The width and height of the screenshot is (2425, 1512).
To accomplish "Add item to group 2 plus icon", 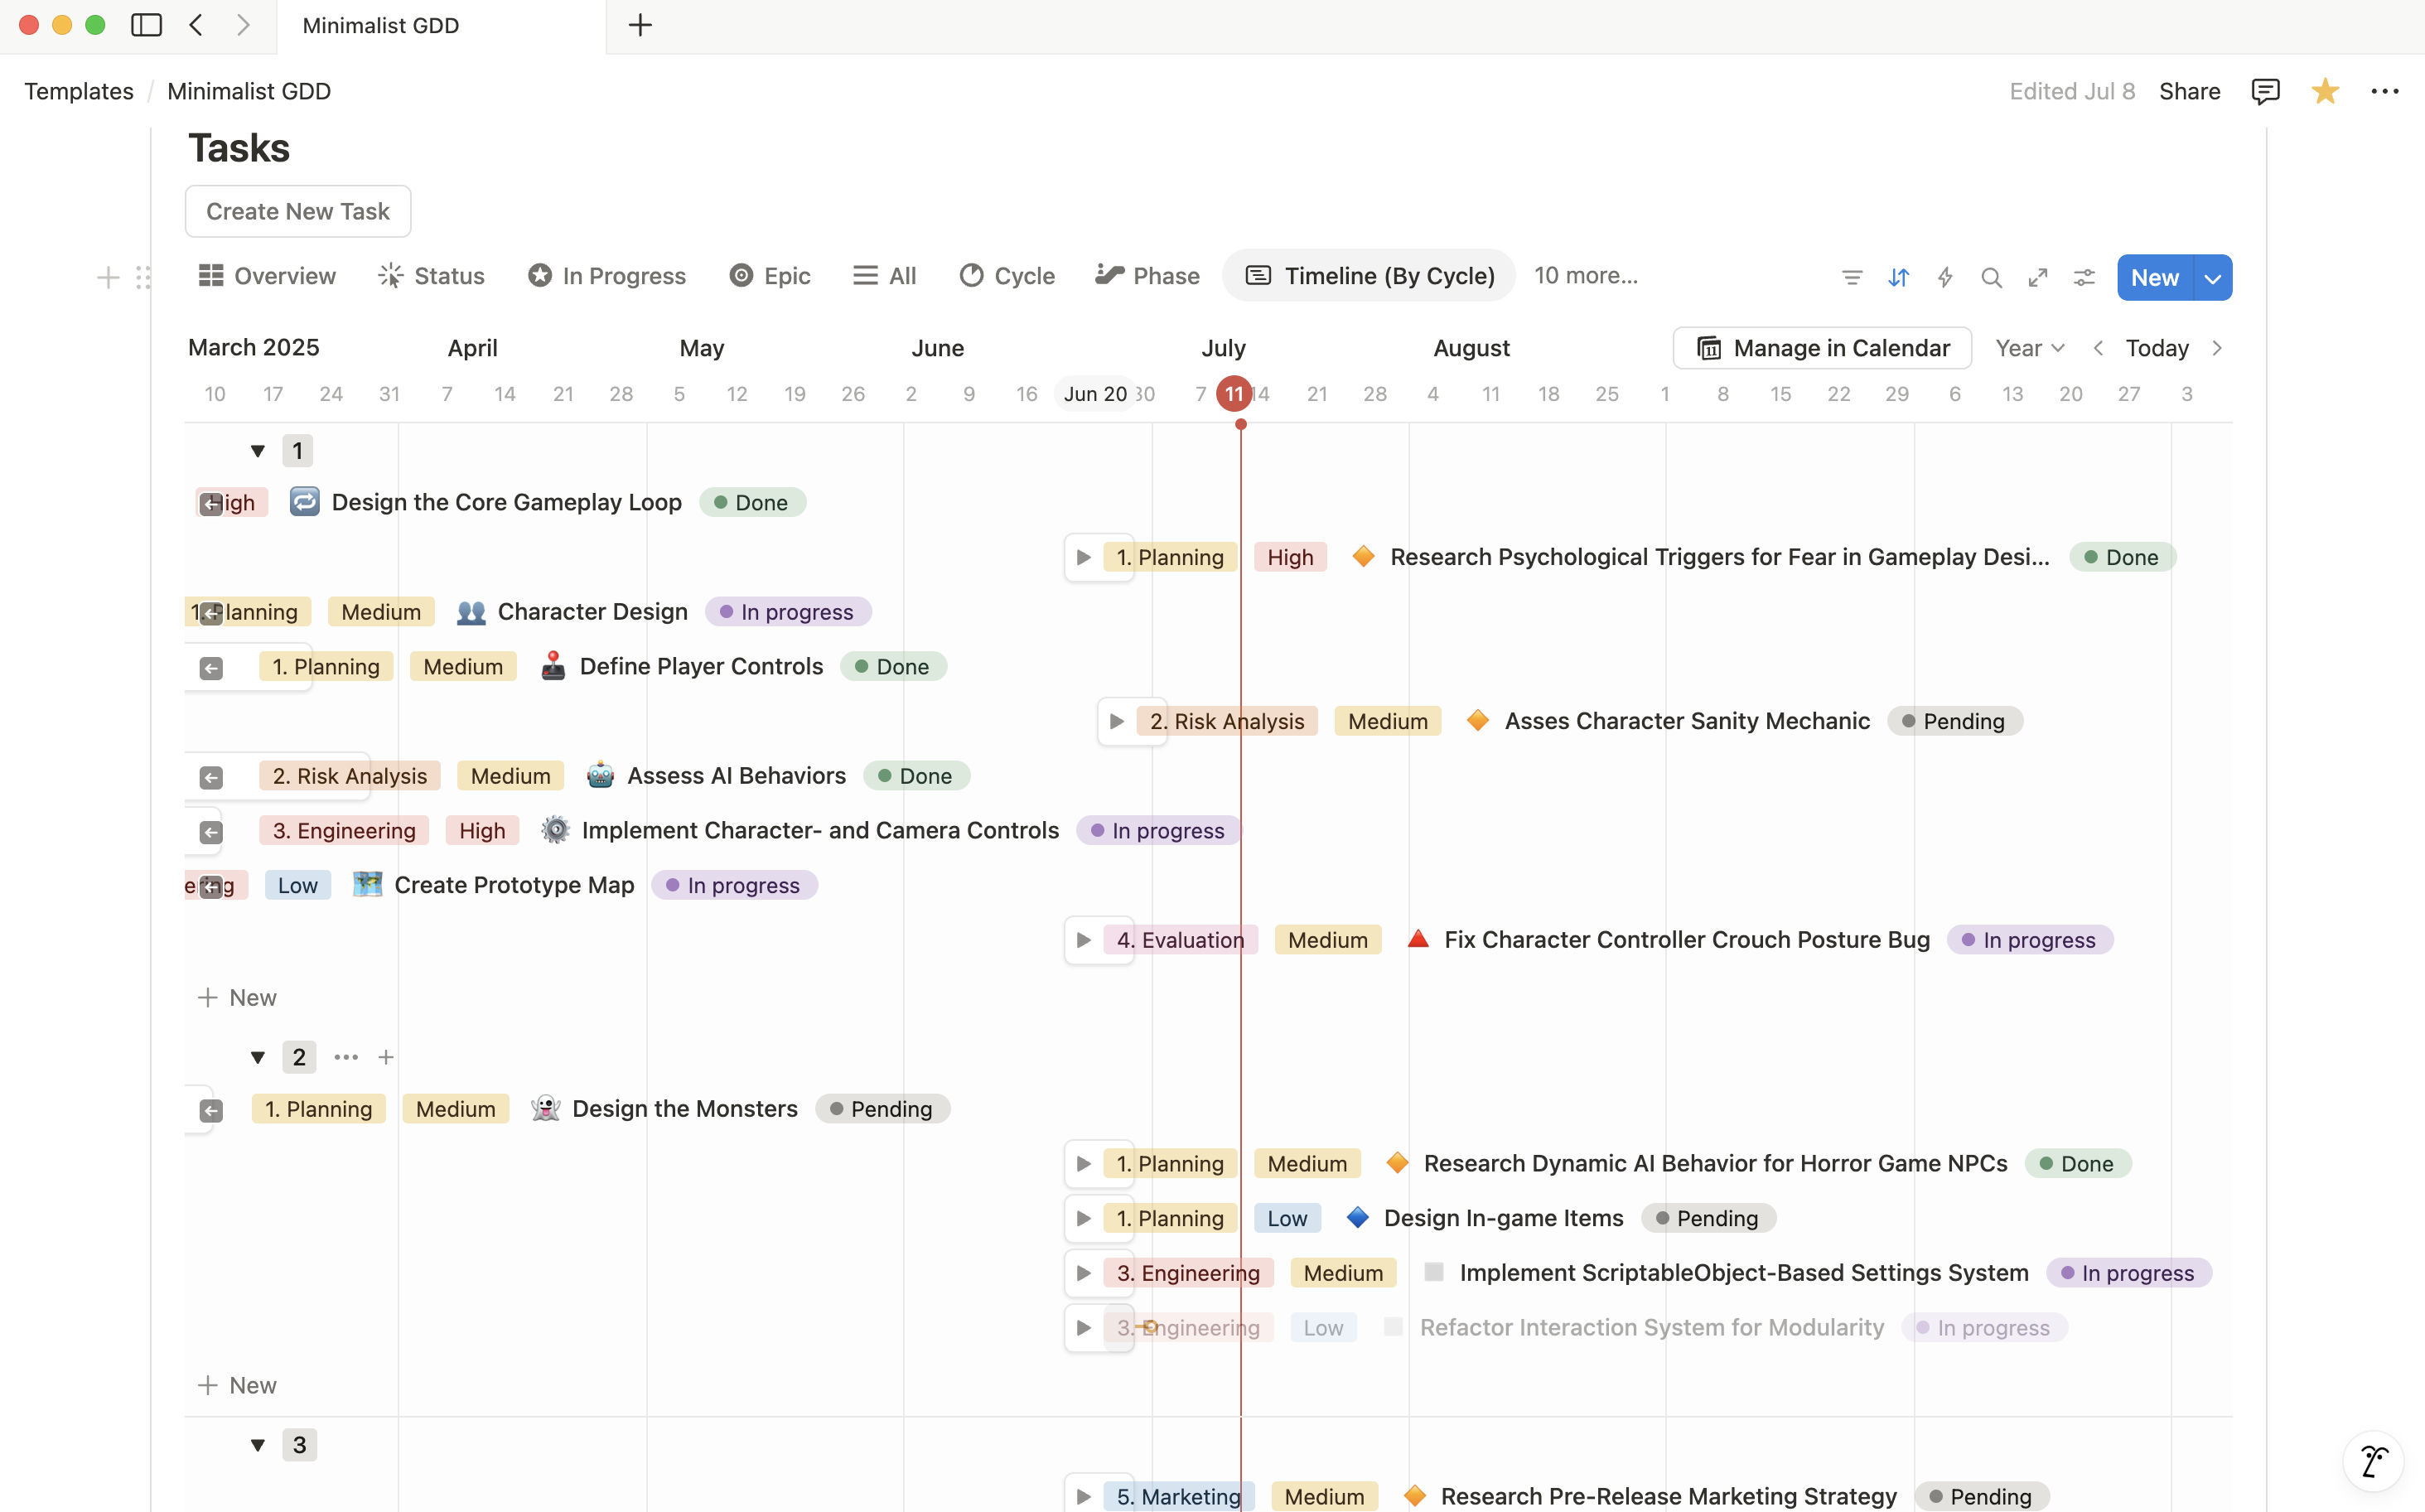I will pyautogui.click(x=386, y=1057).
